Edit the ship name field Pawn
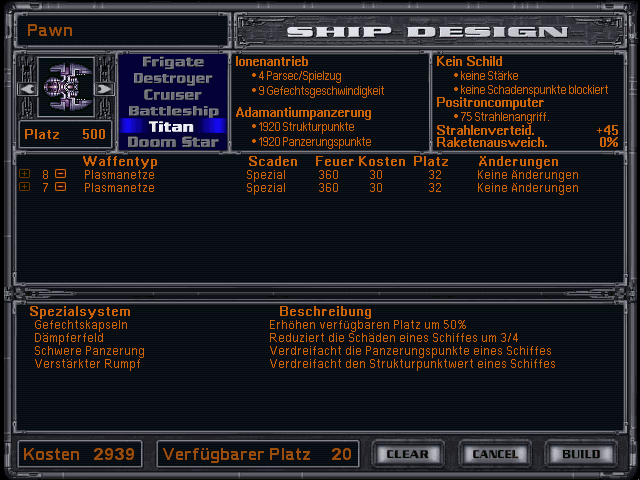This screenshot has height=480, width=640. point(120,30)
